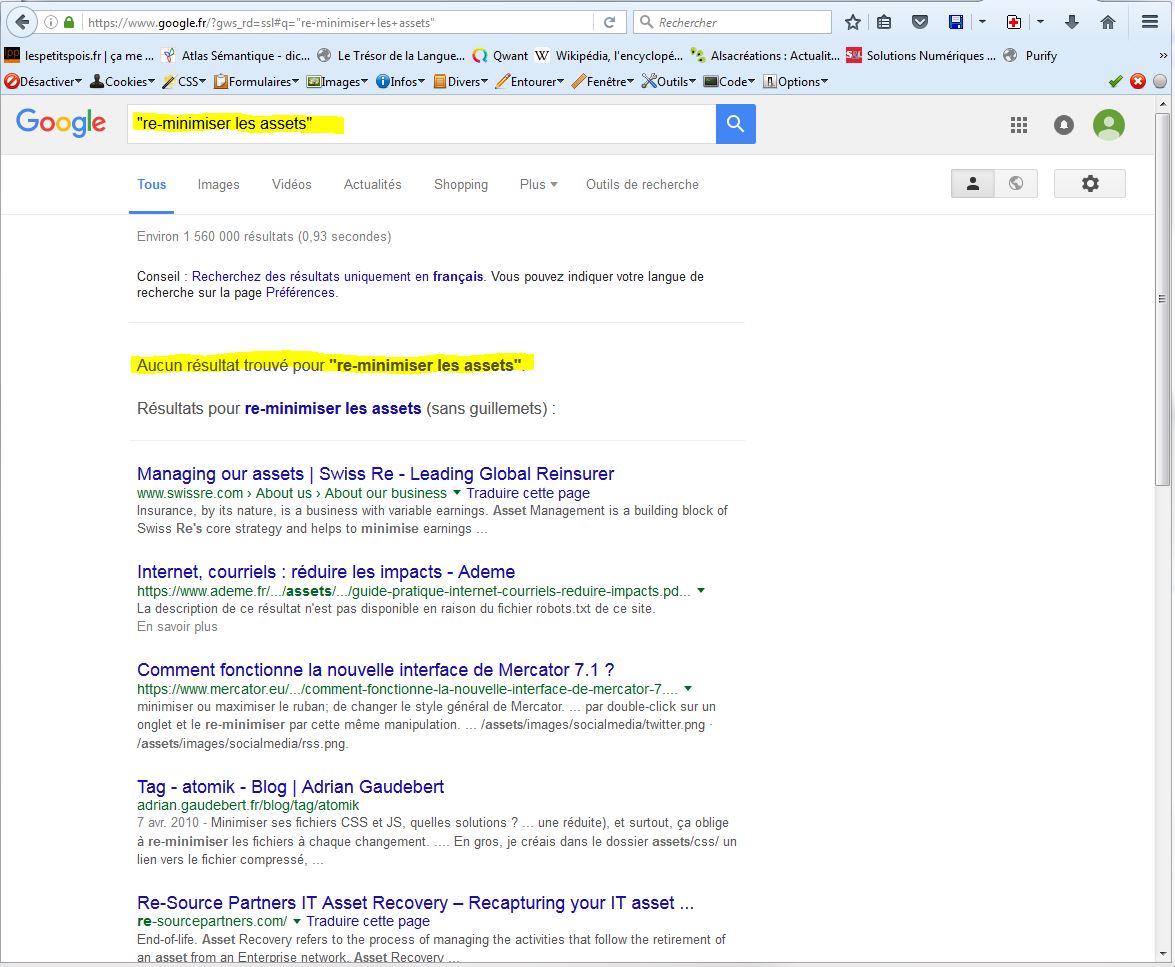
Task: Reload the page from the address bar
Action: point(608,22)
